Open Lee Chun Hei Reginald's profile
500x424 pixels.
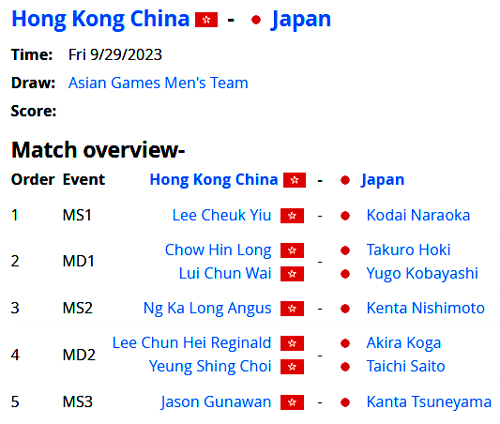point(192,343)
